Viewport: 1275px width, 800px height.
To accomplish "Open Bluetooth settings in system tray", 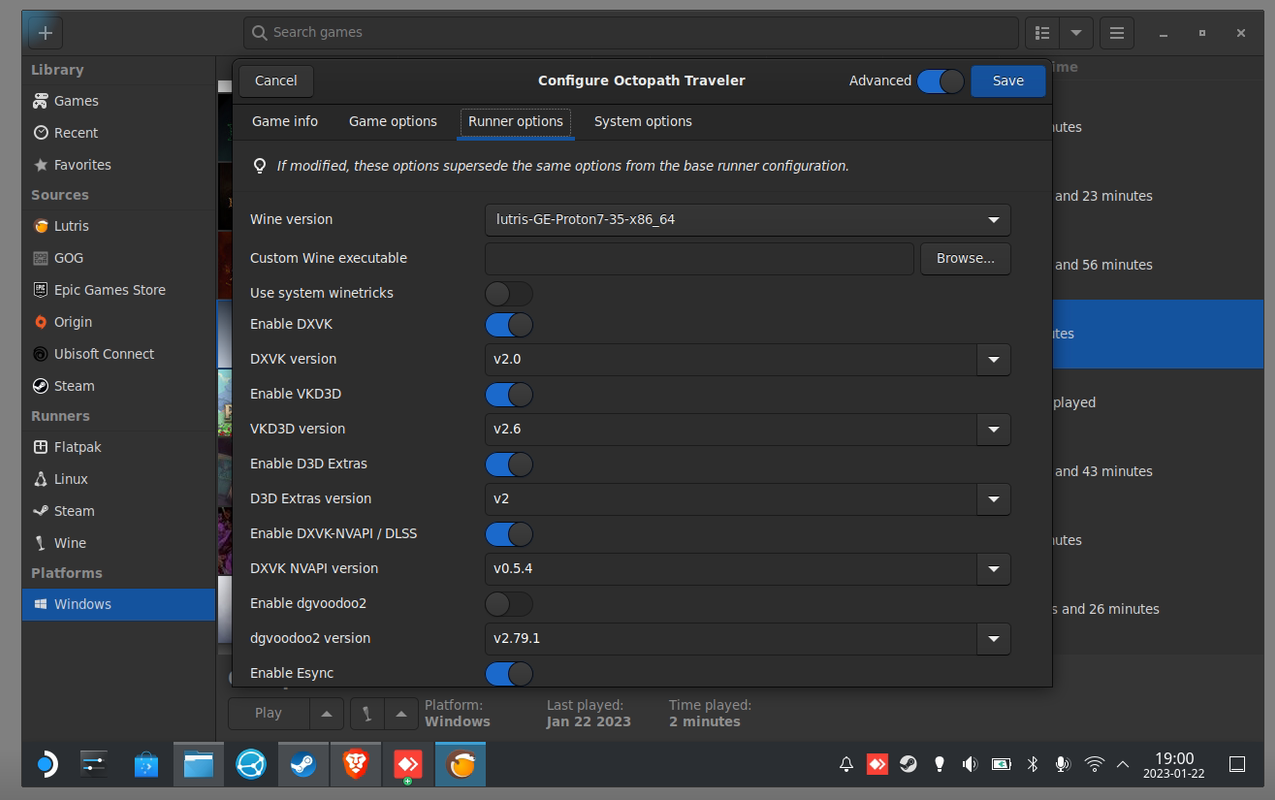I will 1033,765.
